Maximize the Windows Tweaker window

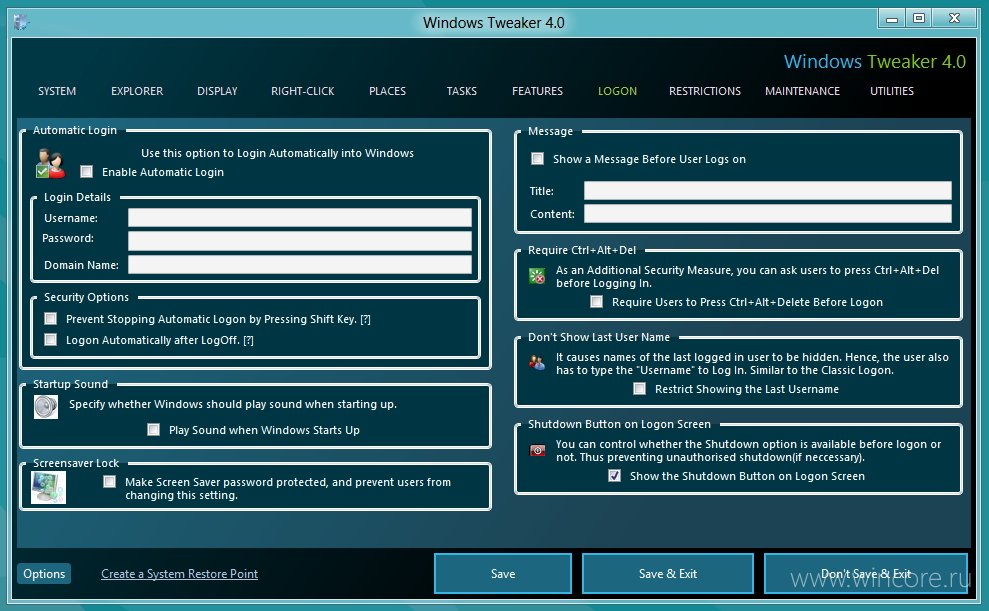919,18
